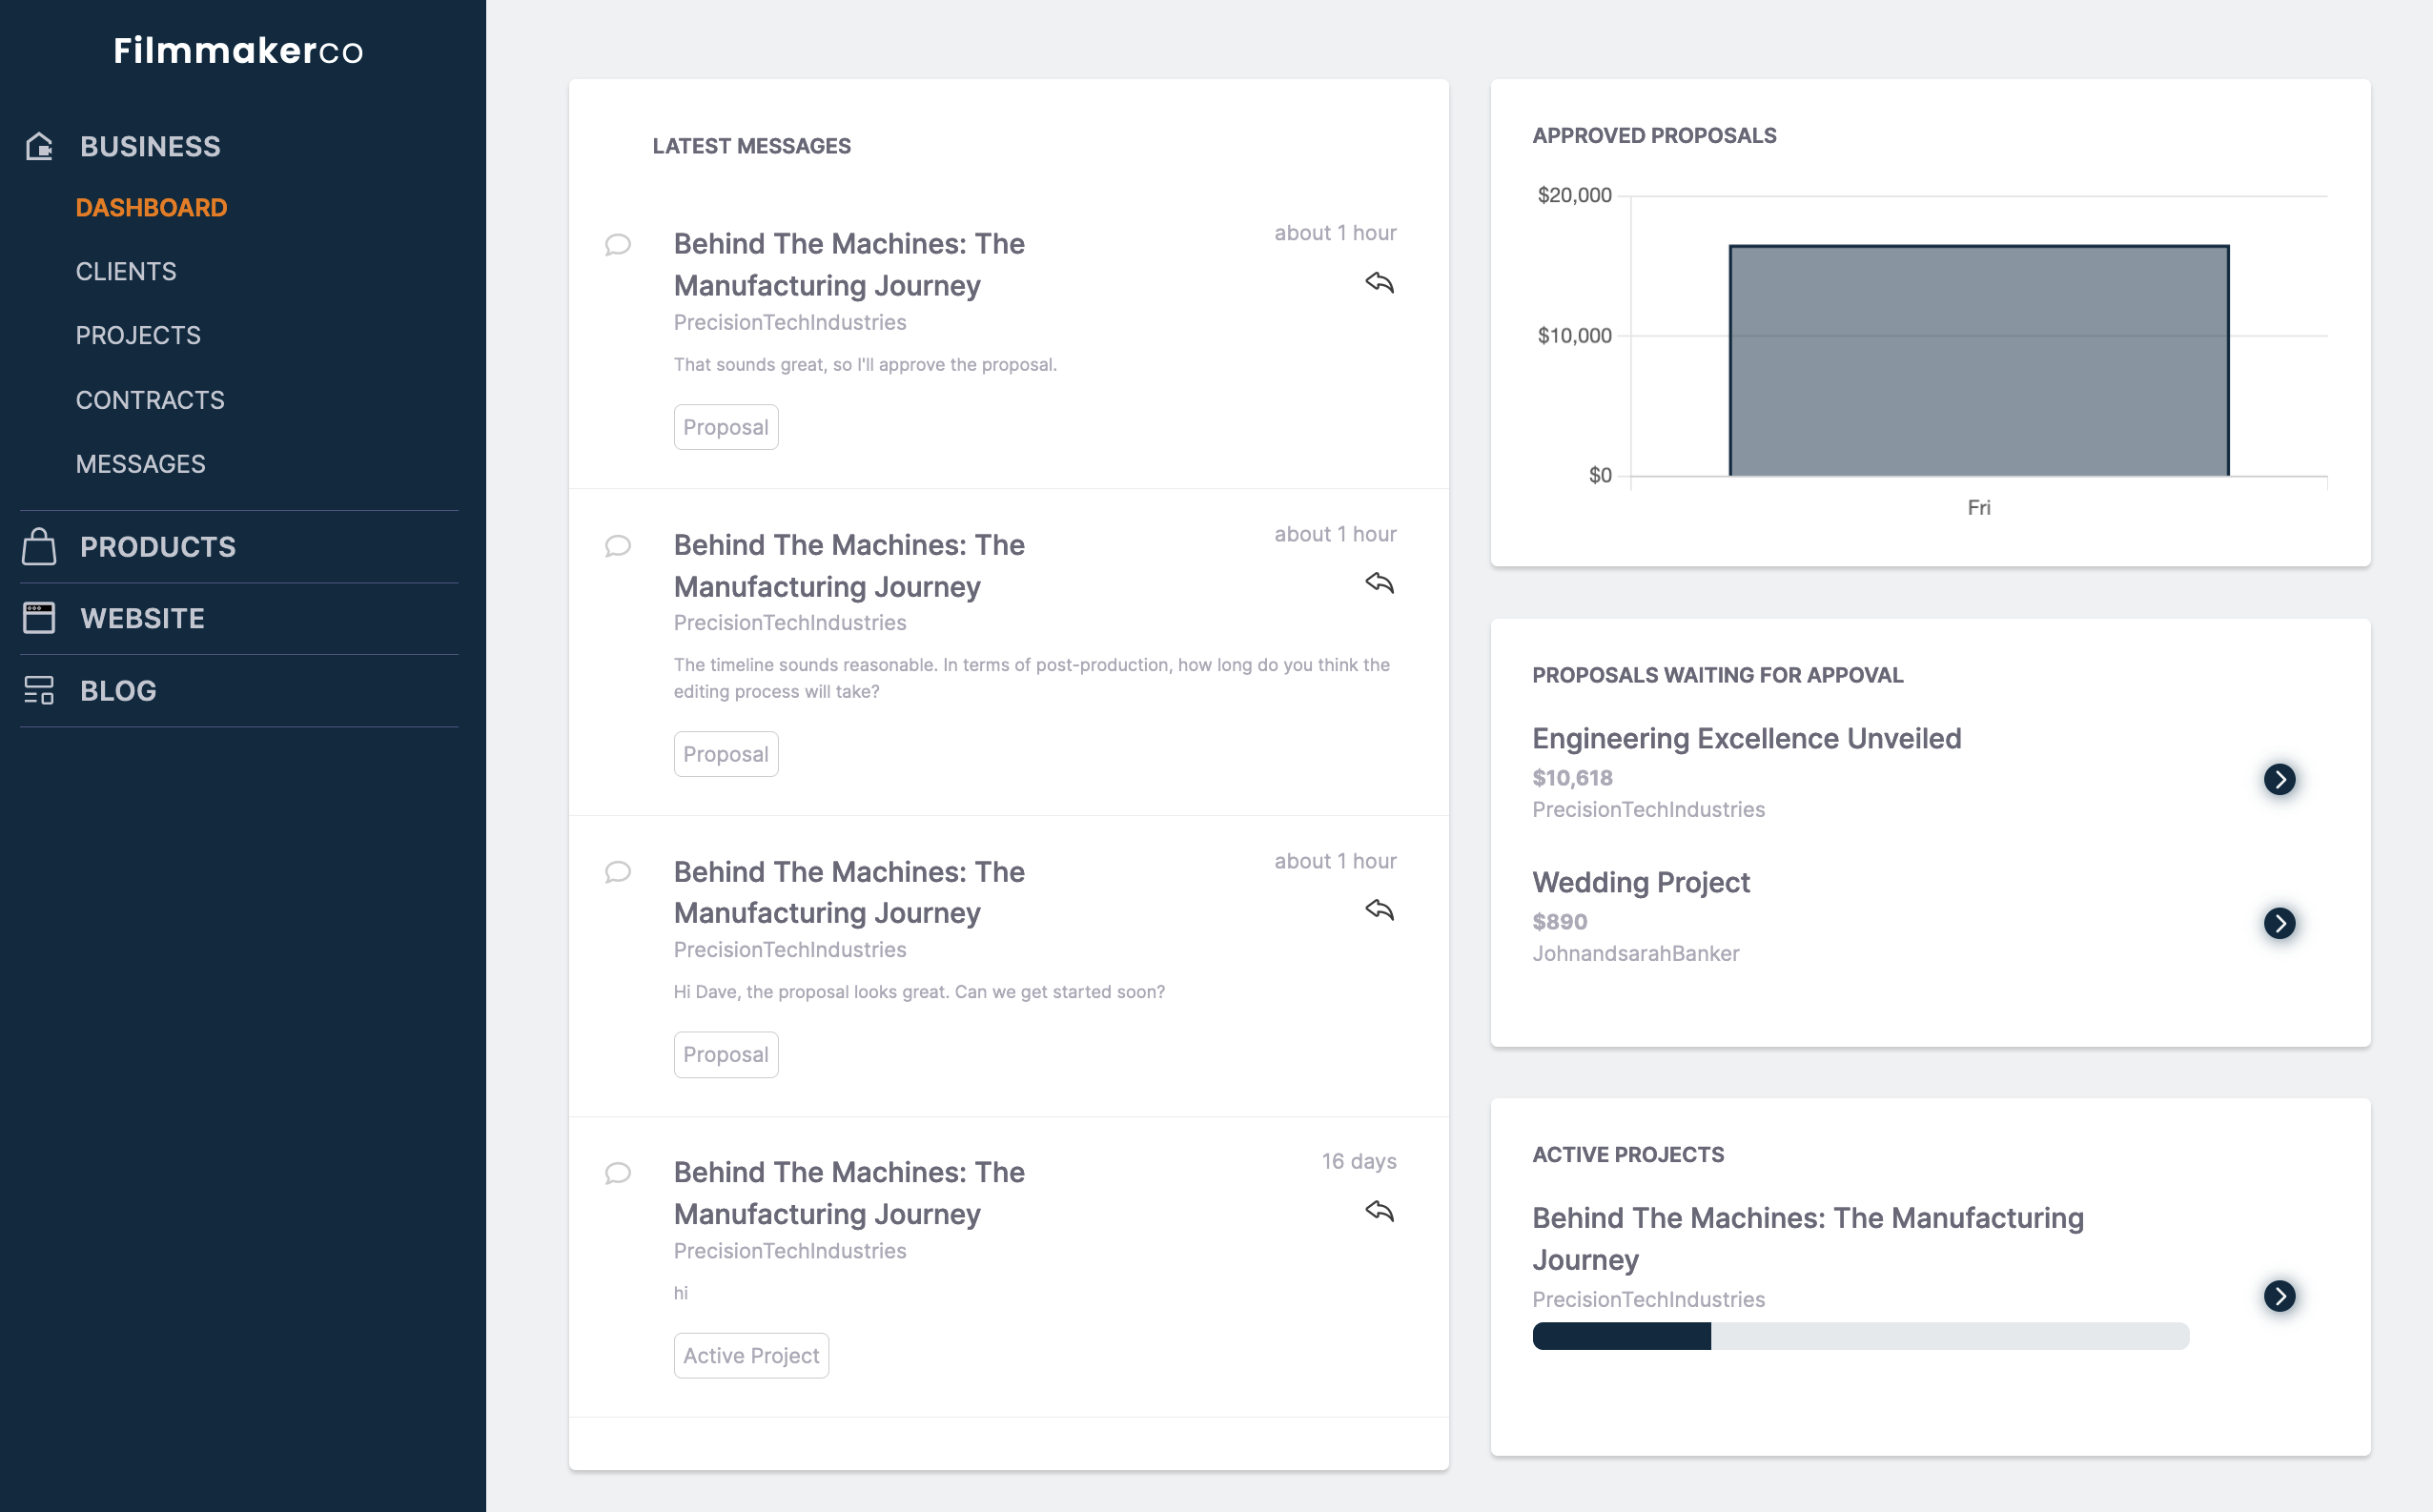This screenshot has width=2433, height=1512.
Task: Click the speech bubble icon beside the first message
Action: pyautogui.click(x=618, y=245)
